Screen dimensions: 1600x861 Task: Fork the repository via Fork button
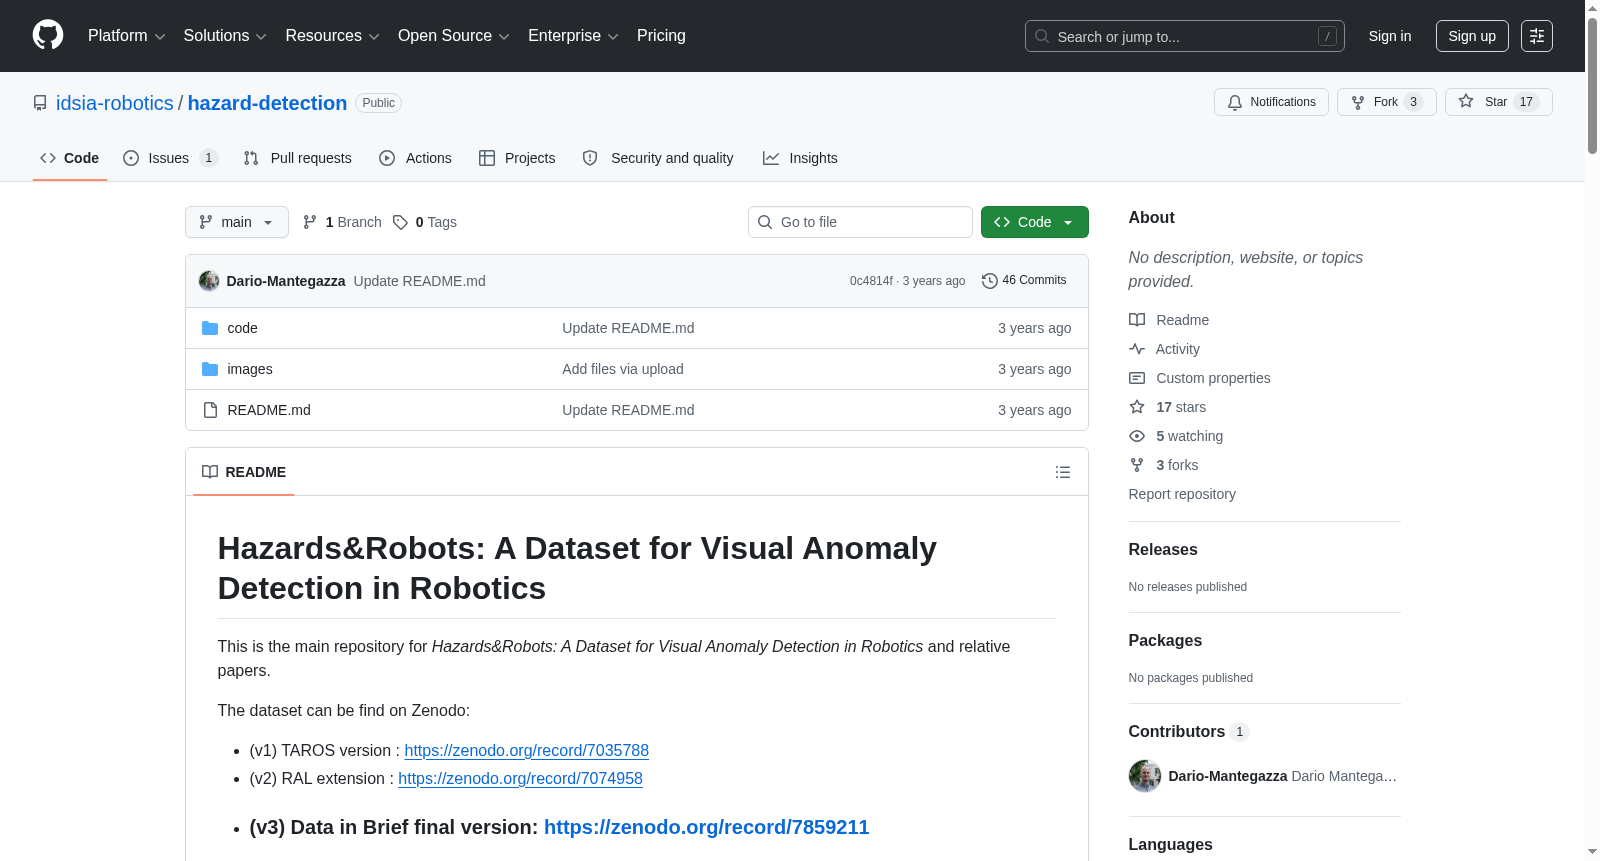pos(1386,102)
